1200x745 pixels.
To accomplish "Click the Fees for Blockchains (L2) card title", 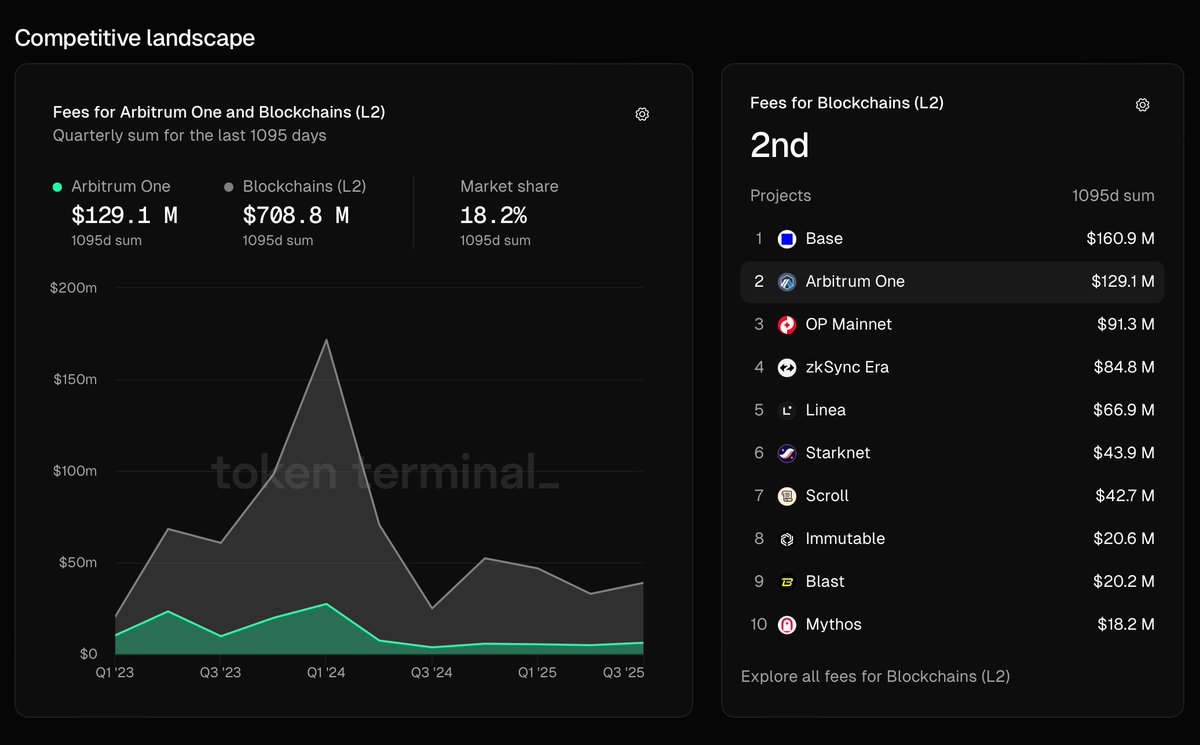I will pyautogui.click(x=847, y=103).
